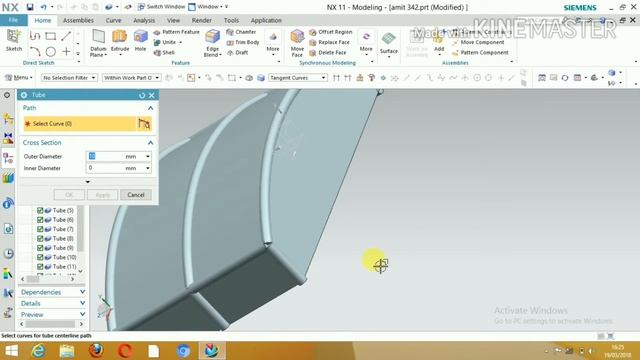Switch to the View tab
This screenshot has width=640, height=360.
pyautogui.click(x=173, y=20)
